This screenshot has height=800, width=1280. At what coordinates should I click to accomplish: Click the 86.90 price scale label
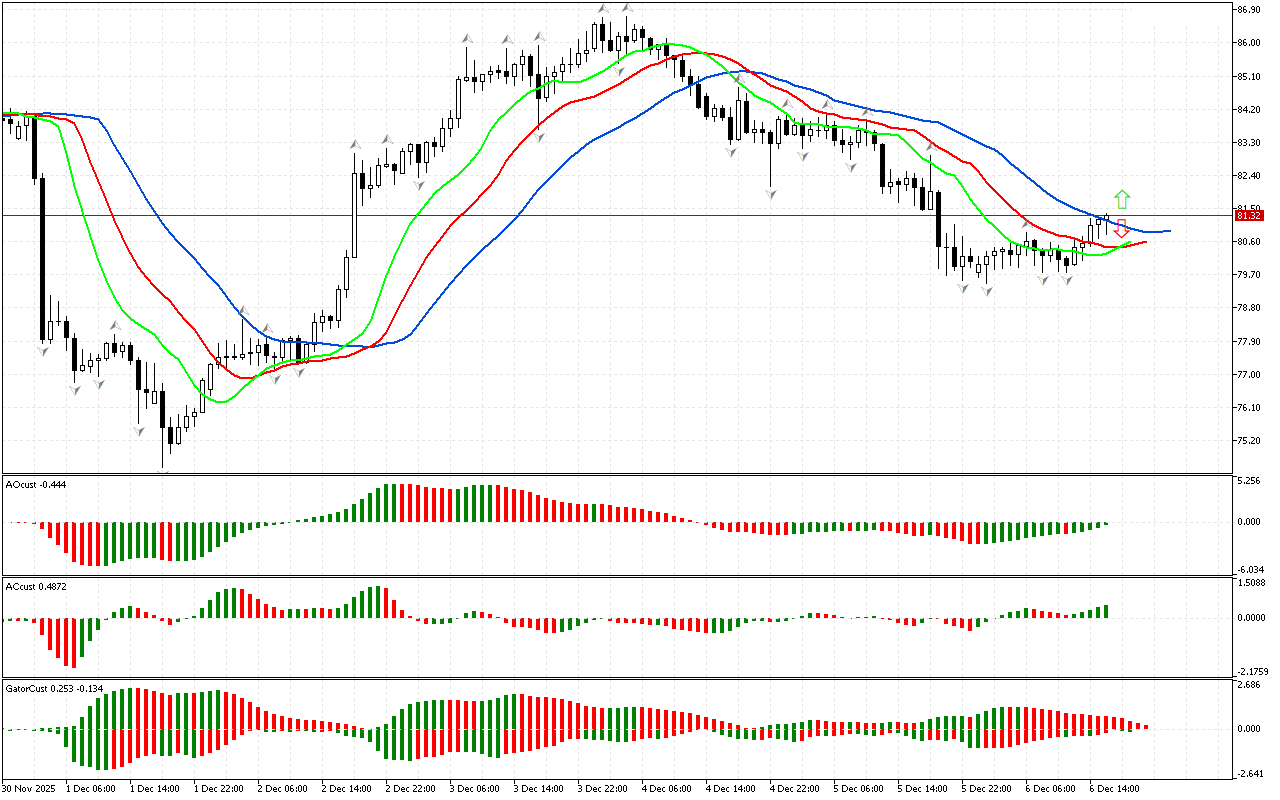tap(1247, 10)
